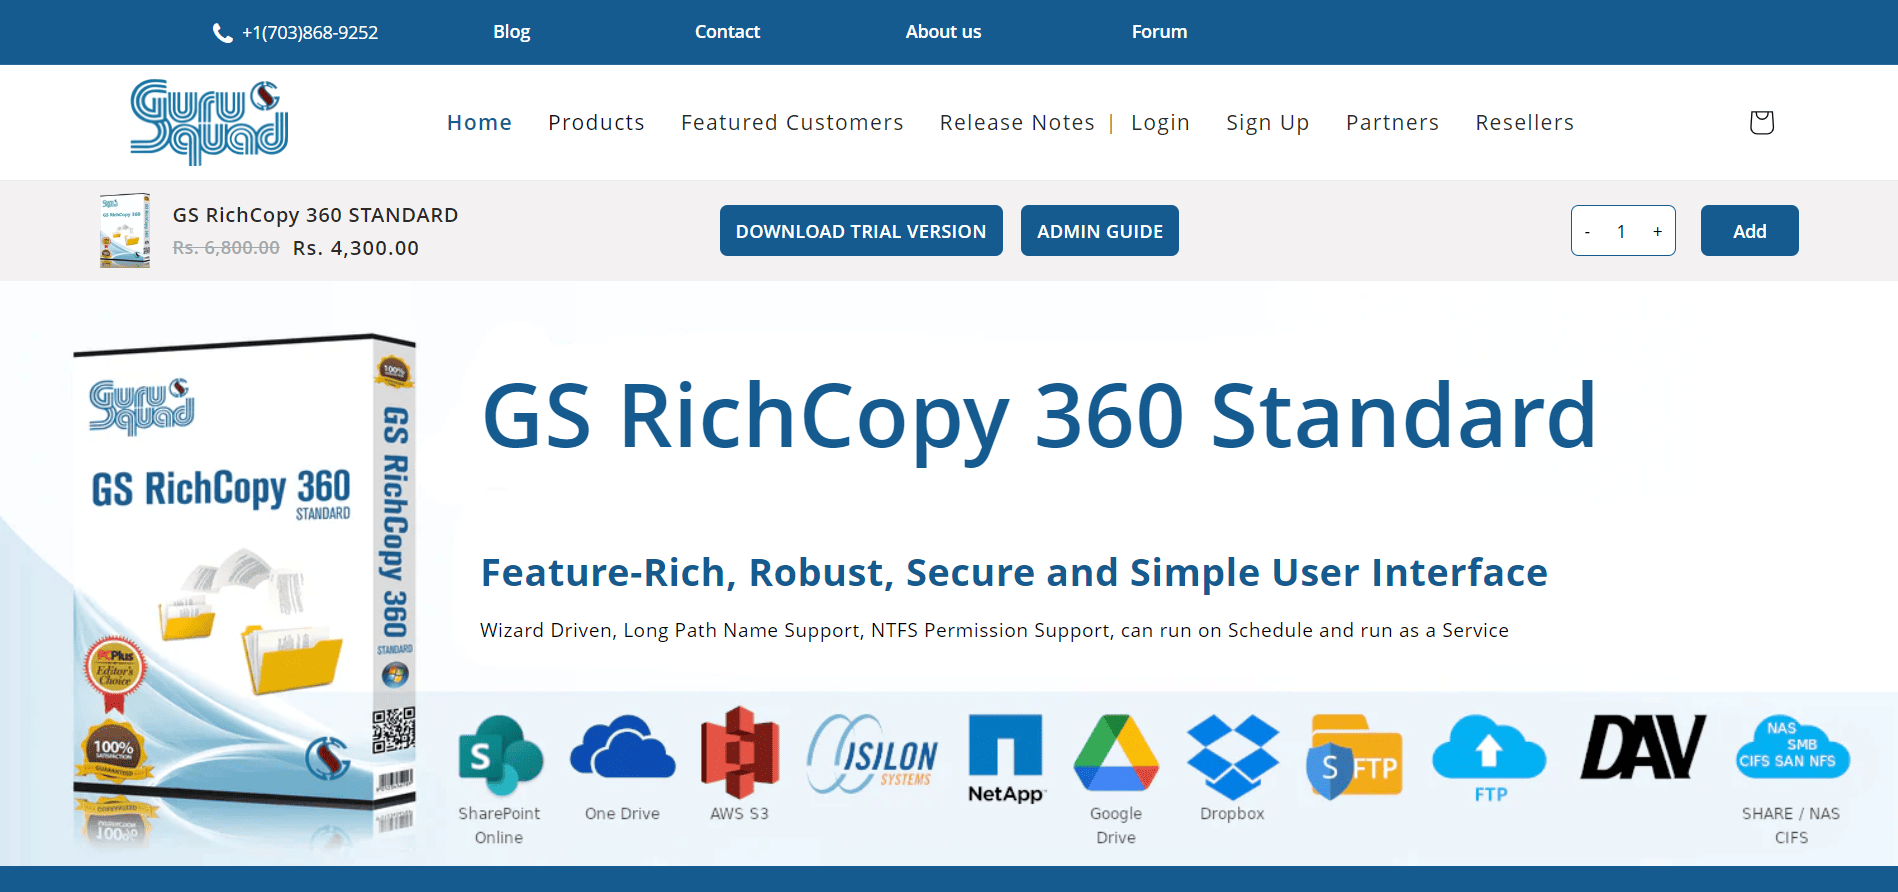Screen dimensions: 1898x892
Task: Click the GS RichCopy 360 STANDARD product title
Action: [315, 215]
